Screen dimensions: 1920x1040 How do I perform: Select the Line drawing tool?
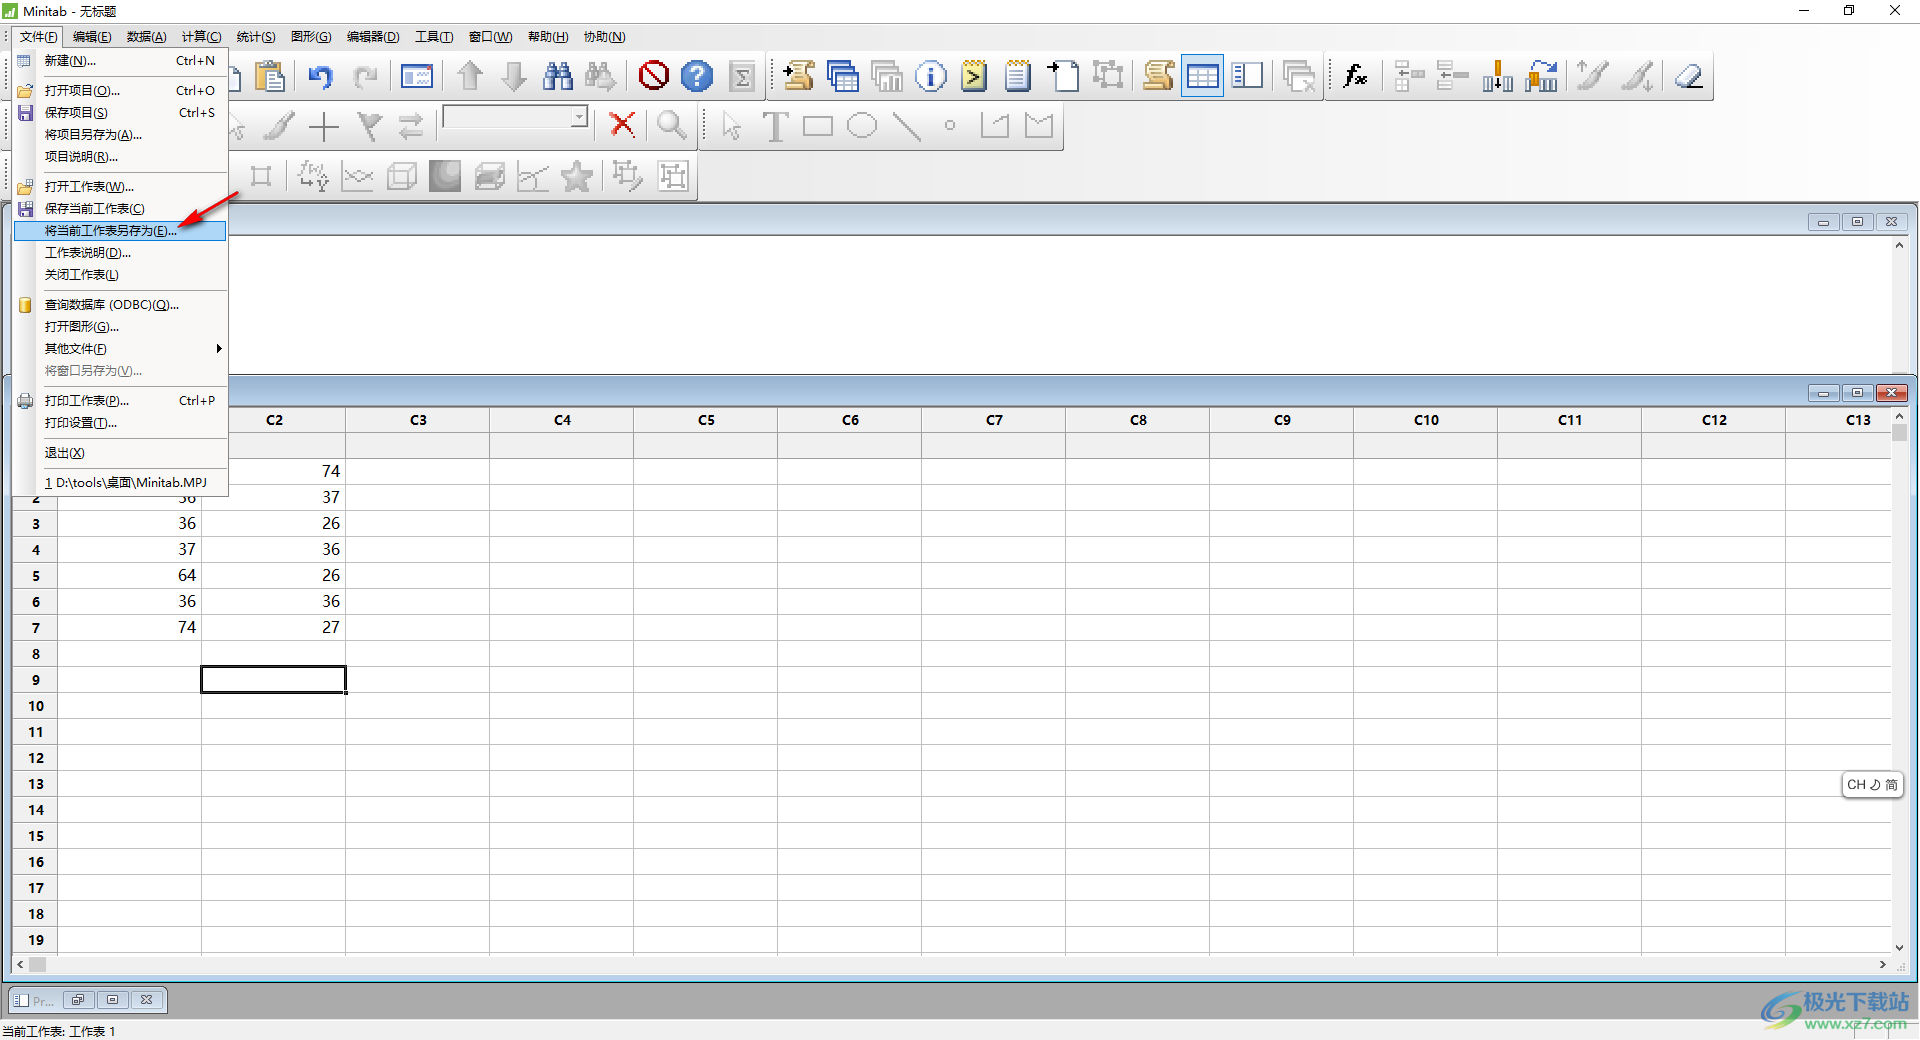pos(906,126)
